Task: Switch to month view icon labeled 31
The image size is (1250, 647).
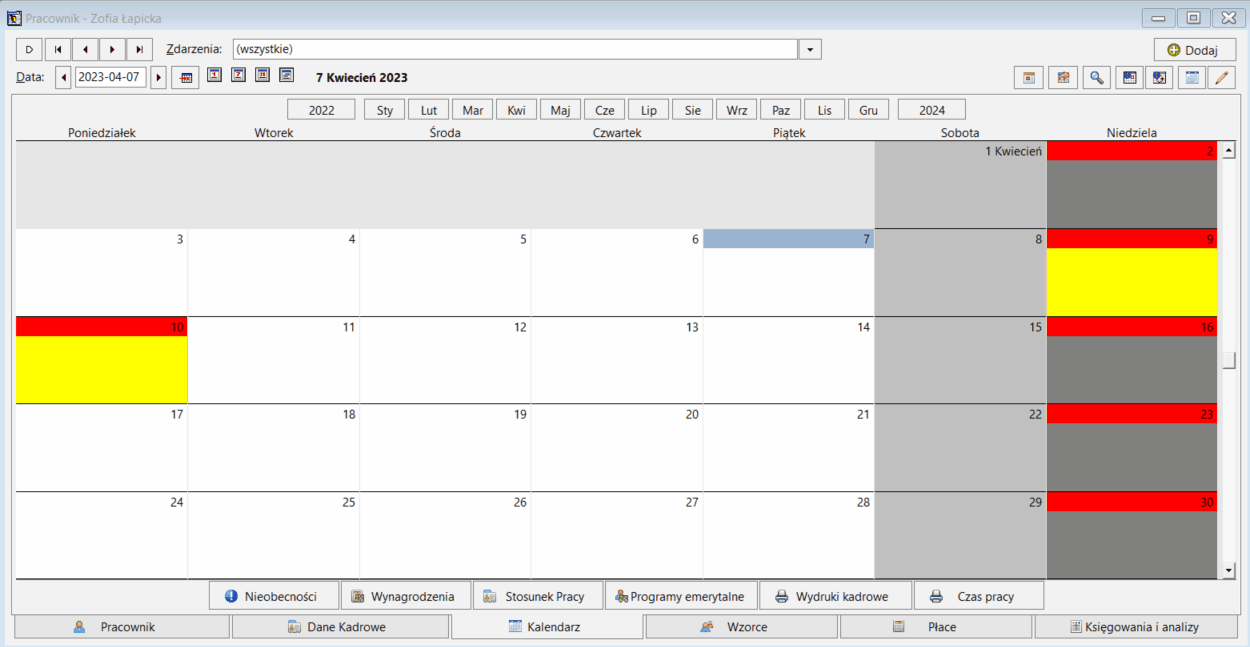Action: point(262,75)
